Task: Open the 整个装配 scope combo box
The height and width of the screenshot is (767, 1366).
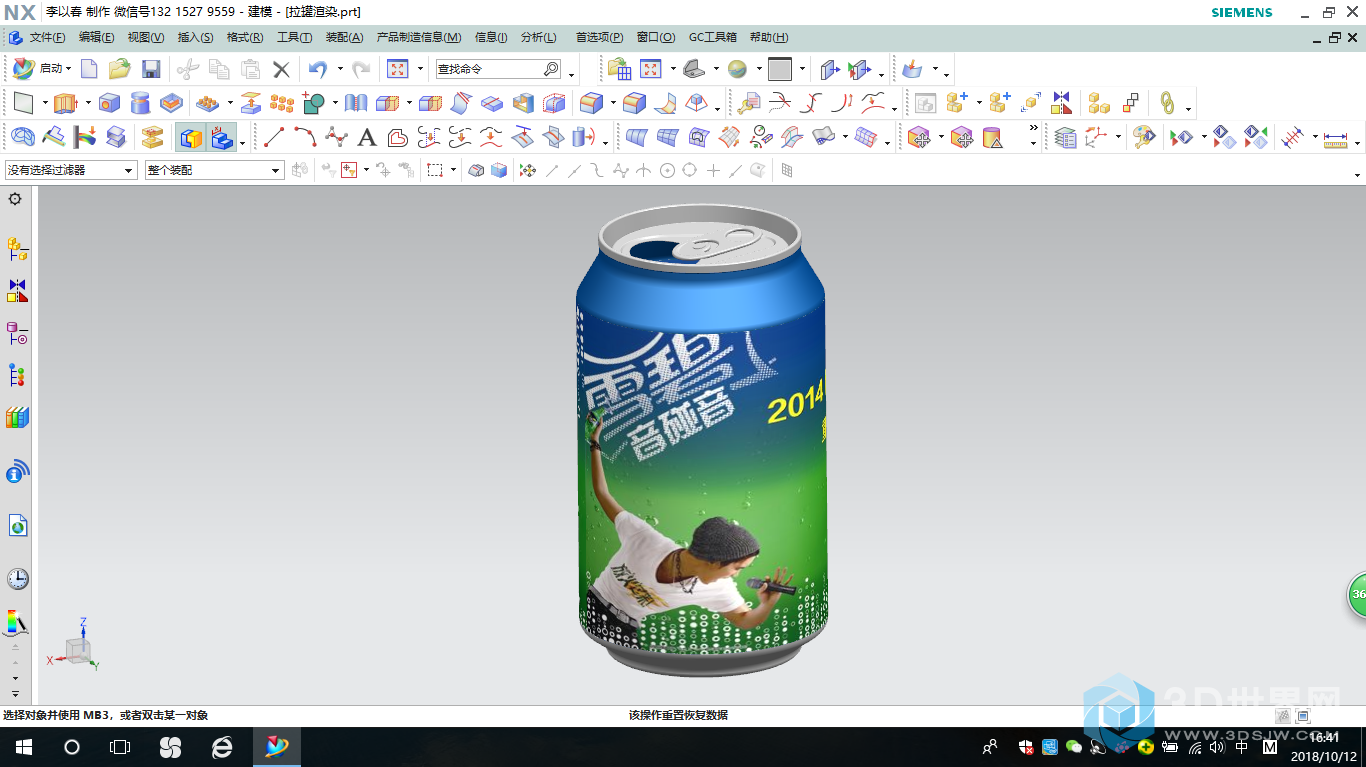Action: 214,170
